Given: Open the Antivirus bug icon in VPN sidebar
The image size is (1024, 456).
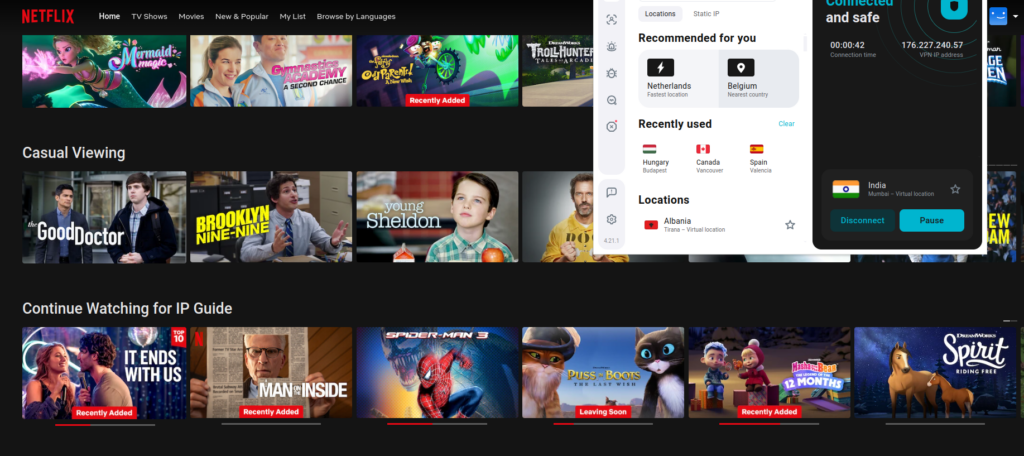Looking at the screenshot, I should (611, 73).
